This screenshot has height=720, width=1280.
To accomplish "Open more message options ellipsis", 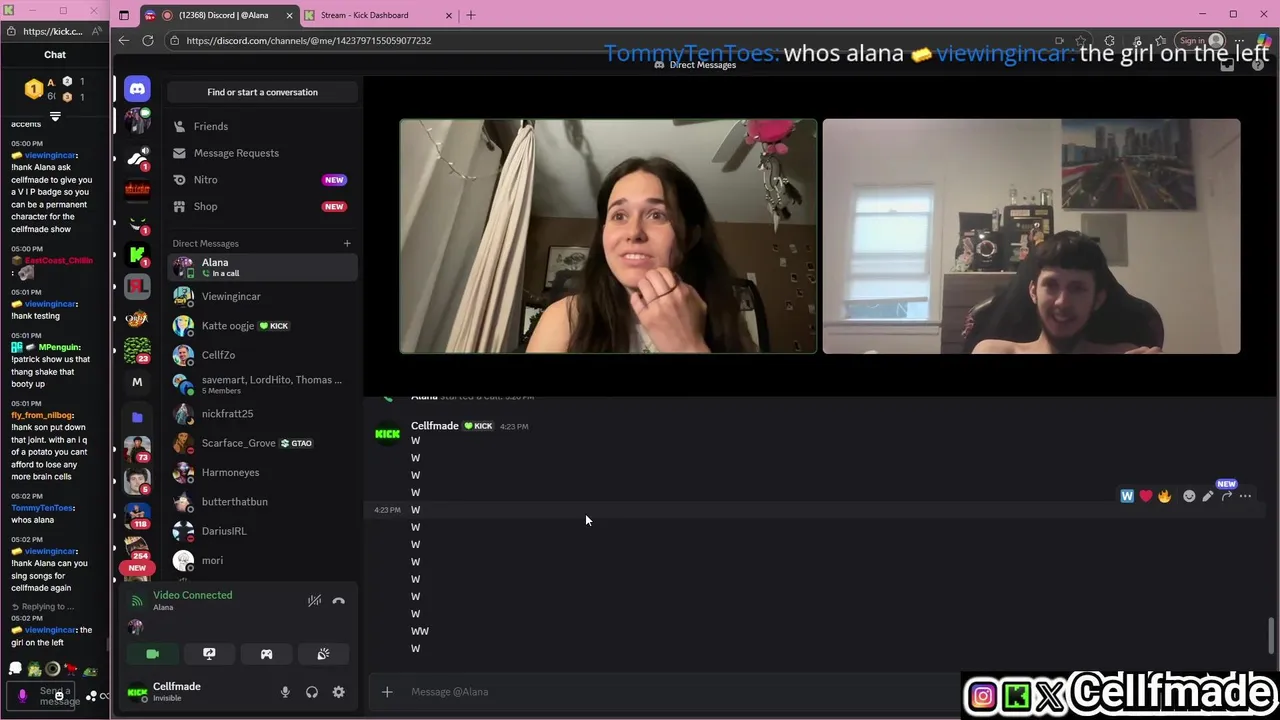I will (1245, 496).
